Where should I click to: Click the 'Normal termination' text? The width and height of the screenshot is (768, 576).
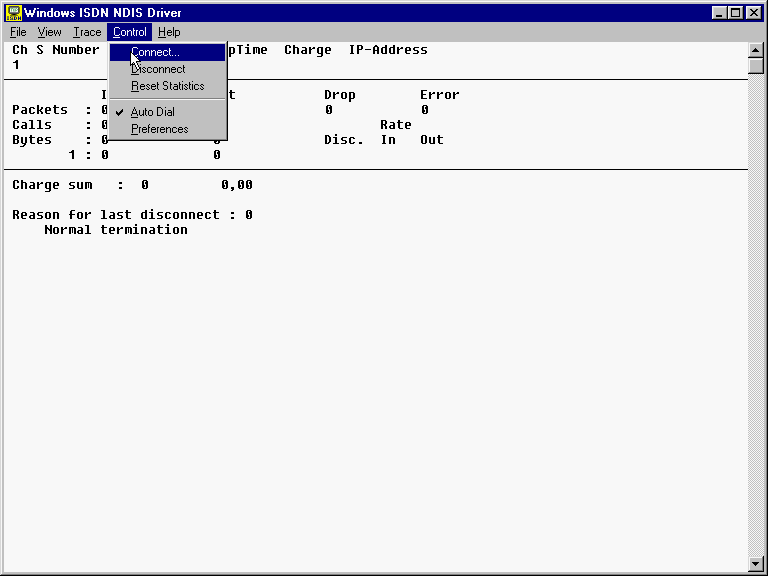116,230
